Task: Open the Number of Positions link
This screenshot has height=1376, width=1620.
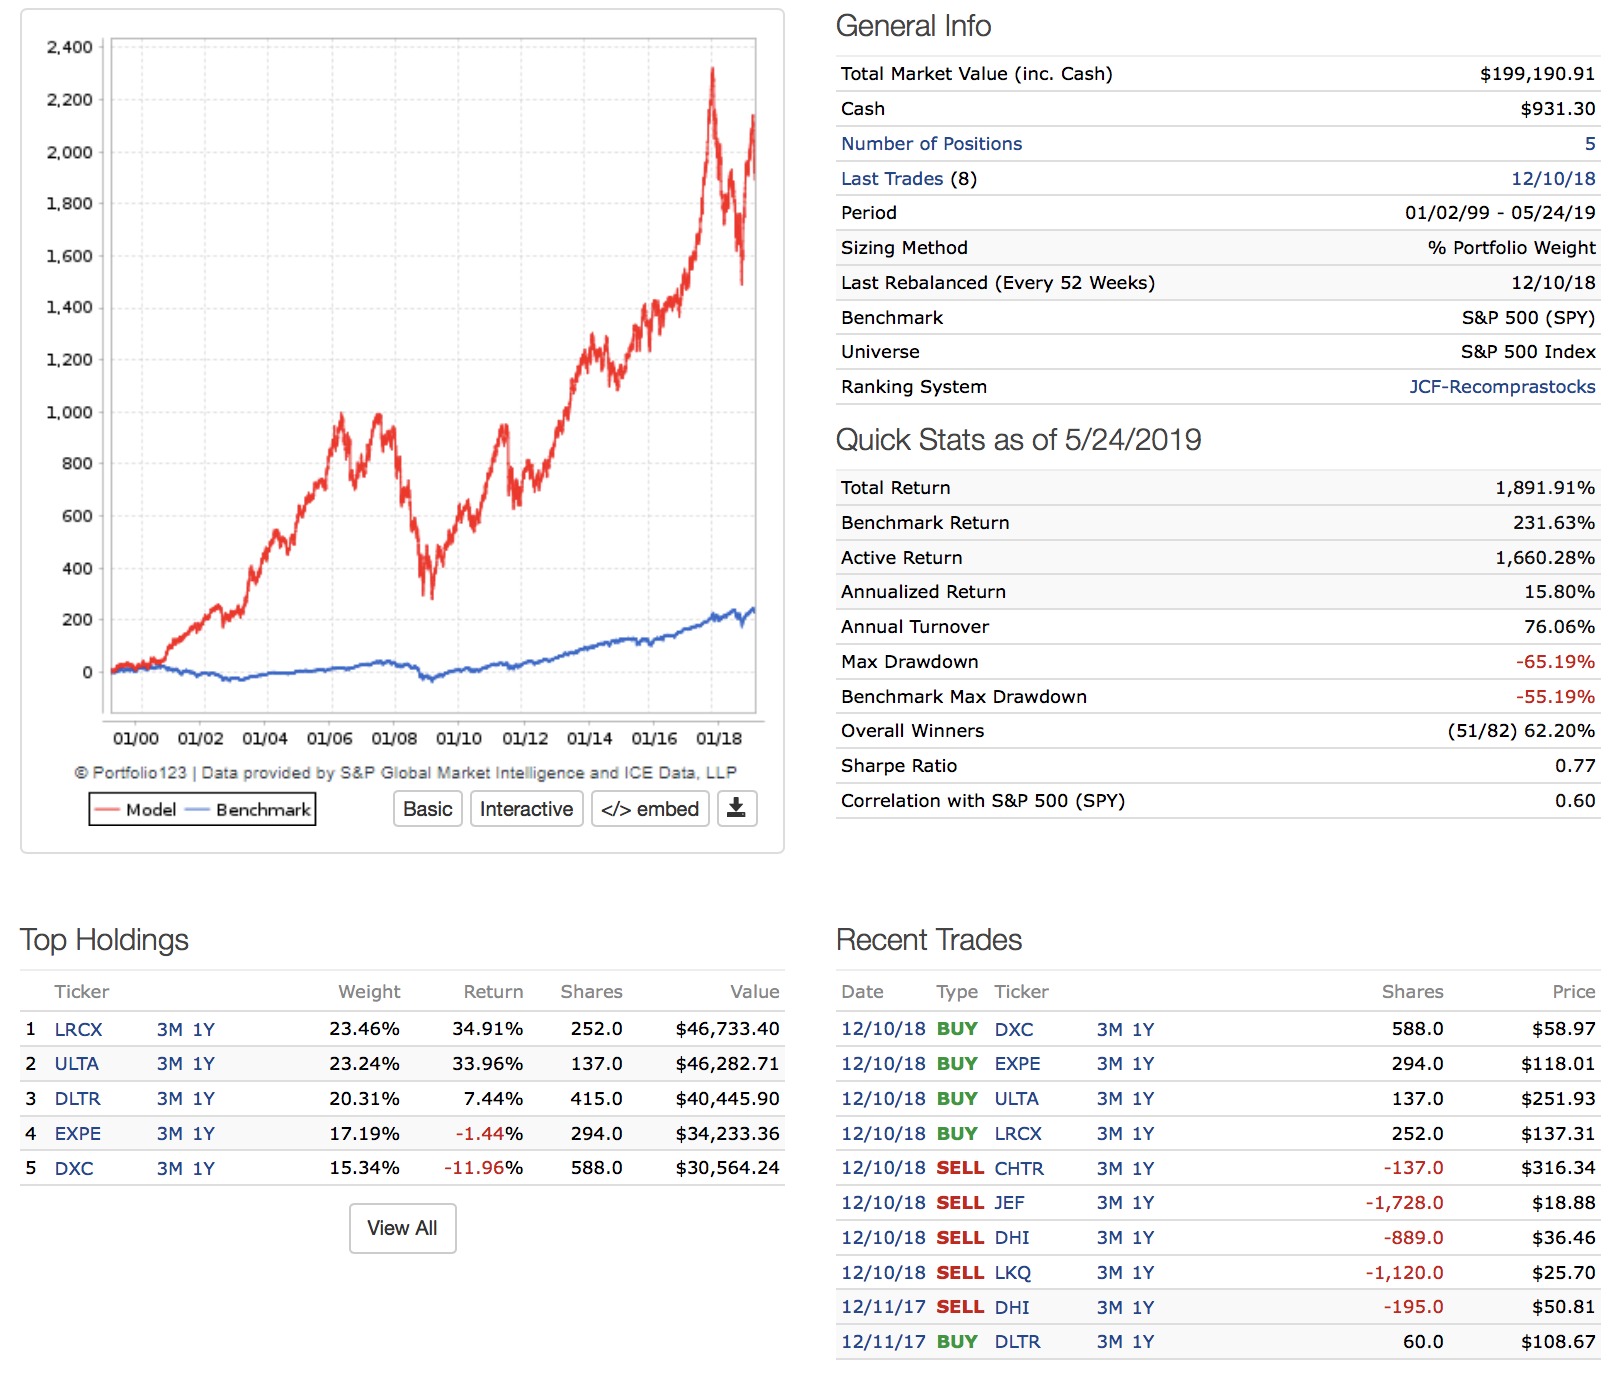Action: (x=931, y=144)
